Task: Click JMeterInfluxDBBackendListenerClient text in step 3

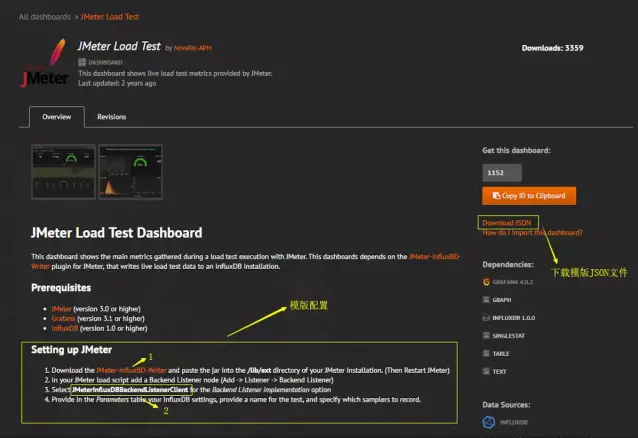Action: pyautogui.click(x=130, y=390)
